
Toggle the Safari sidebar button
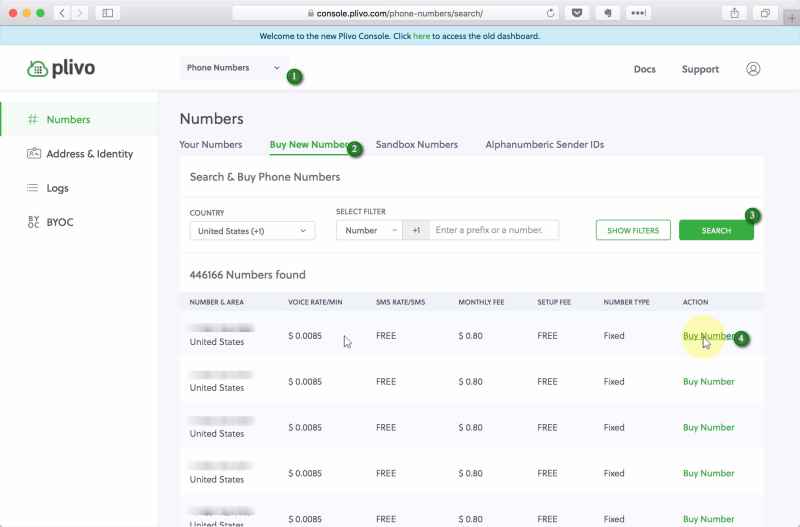pyautogui.click(x=108, y=13)
